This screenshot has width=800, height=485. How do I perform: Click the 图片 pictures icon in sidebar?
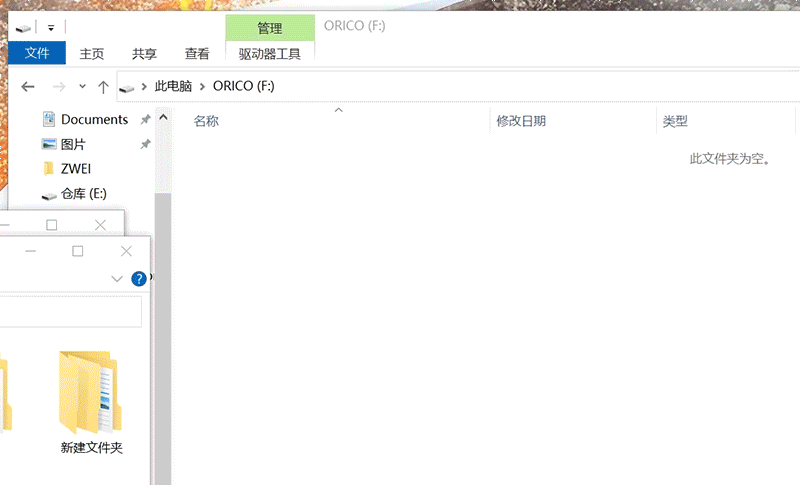[x=49, y=144]
